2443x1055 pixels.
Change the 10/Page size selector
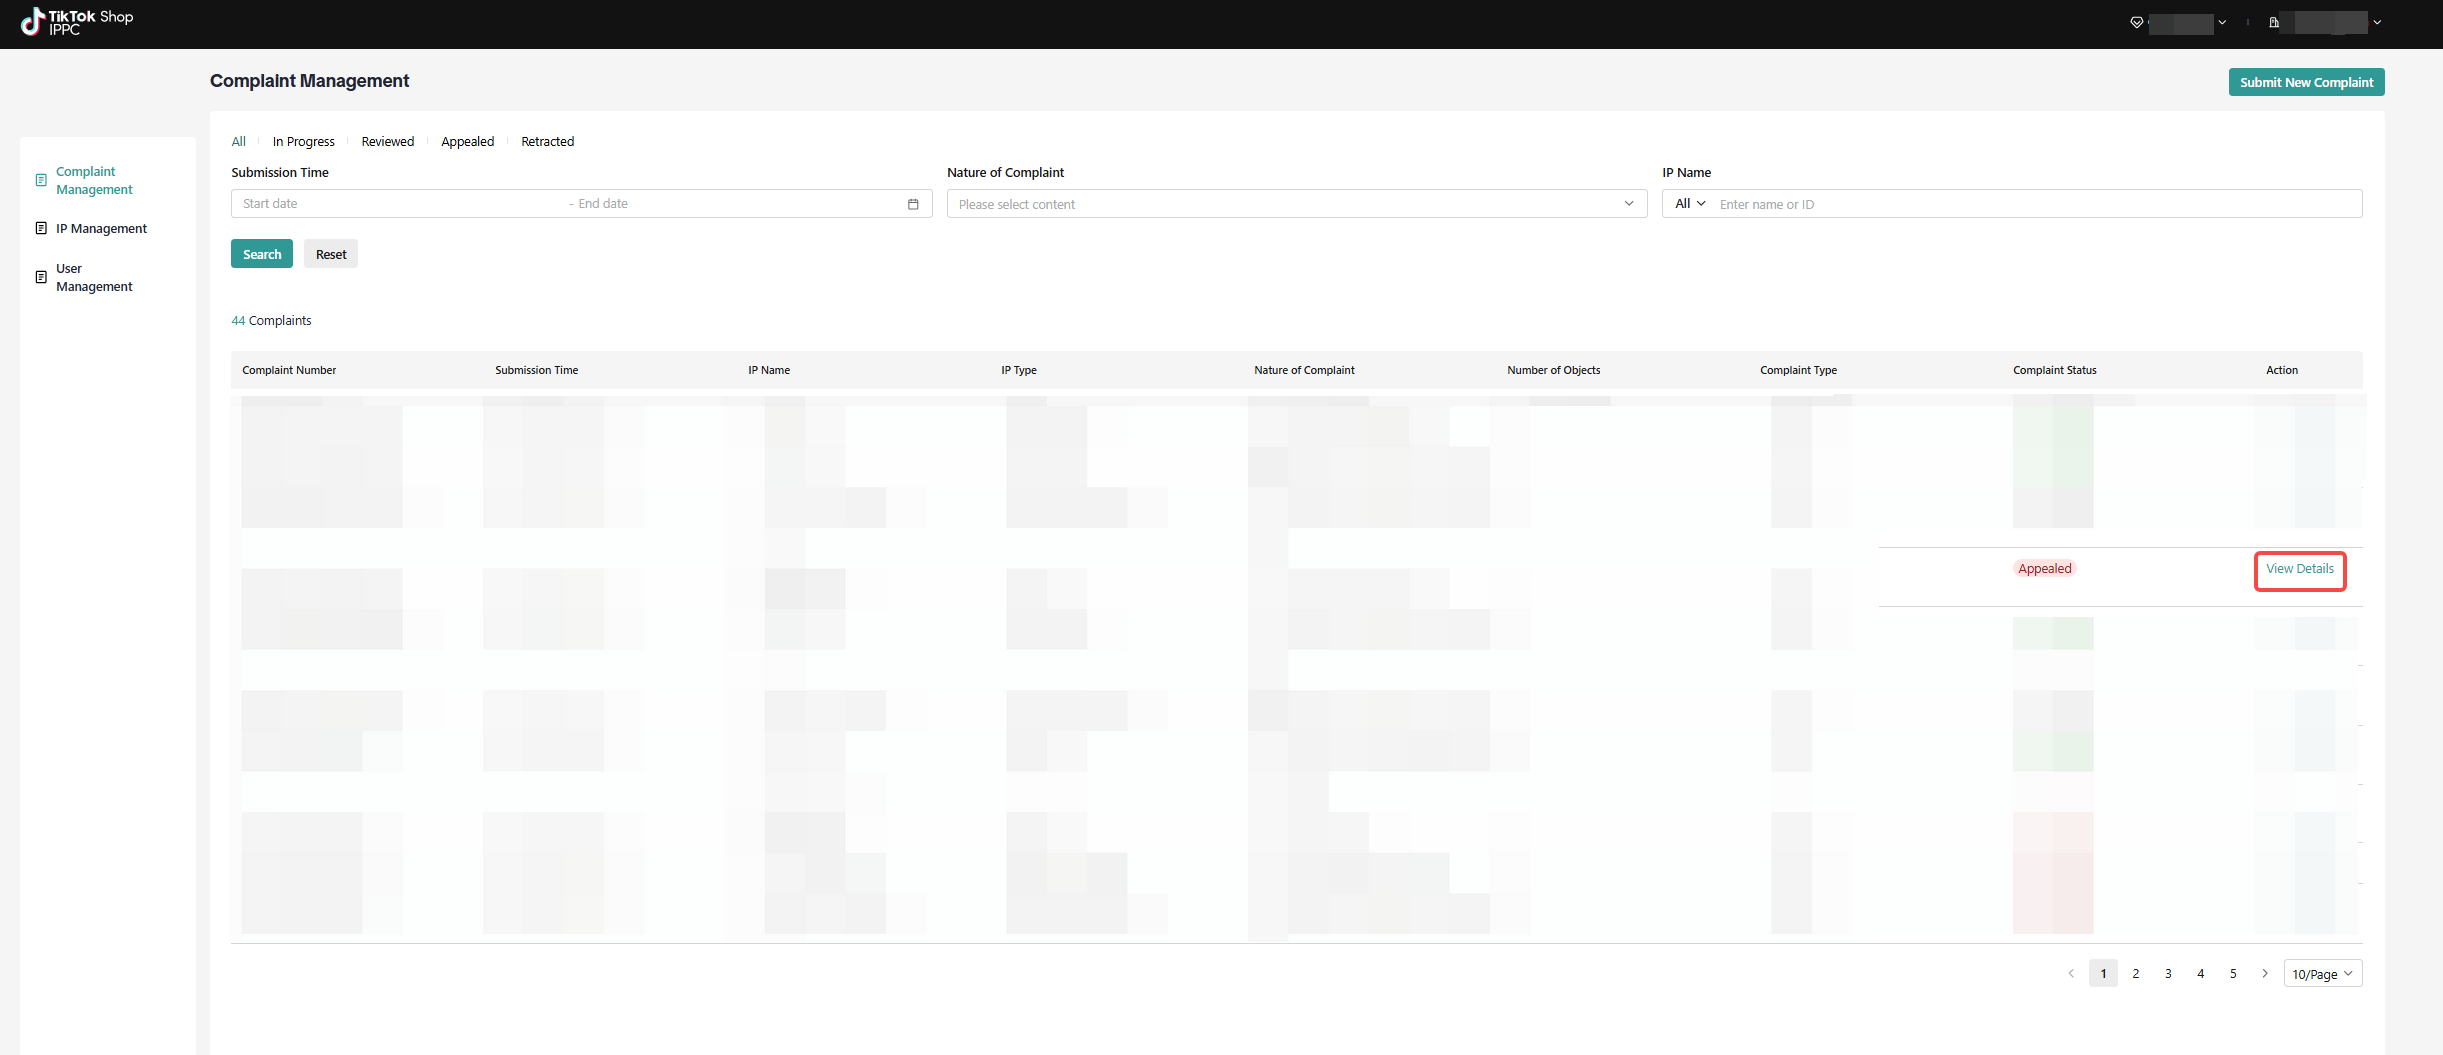click(2322, 973)
